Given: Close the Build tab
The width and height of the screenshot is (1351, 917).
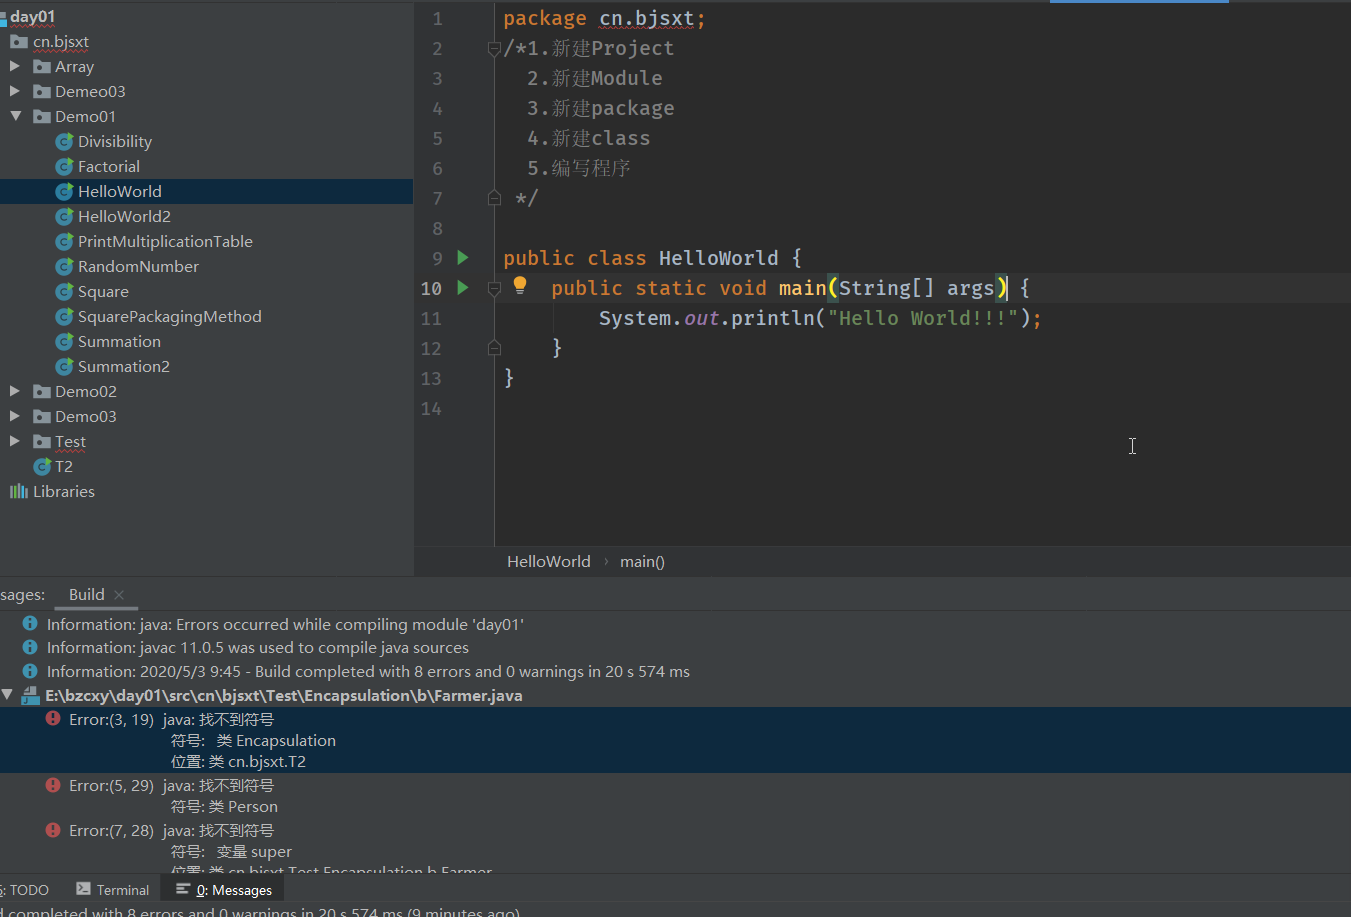Looking at the screenshot, I should [x=119, y=595].
